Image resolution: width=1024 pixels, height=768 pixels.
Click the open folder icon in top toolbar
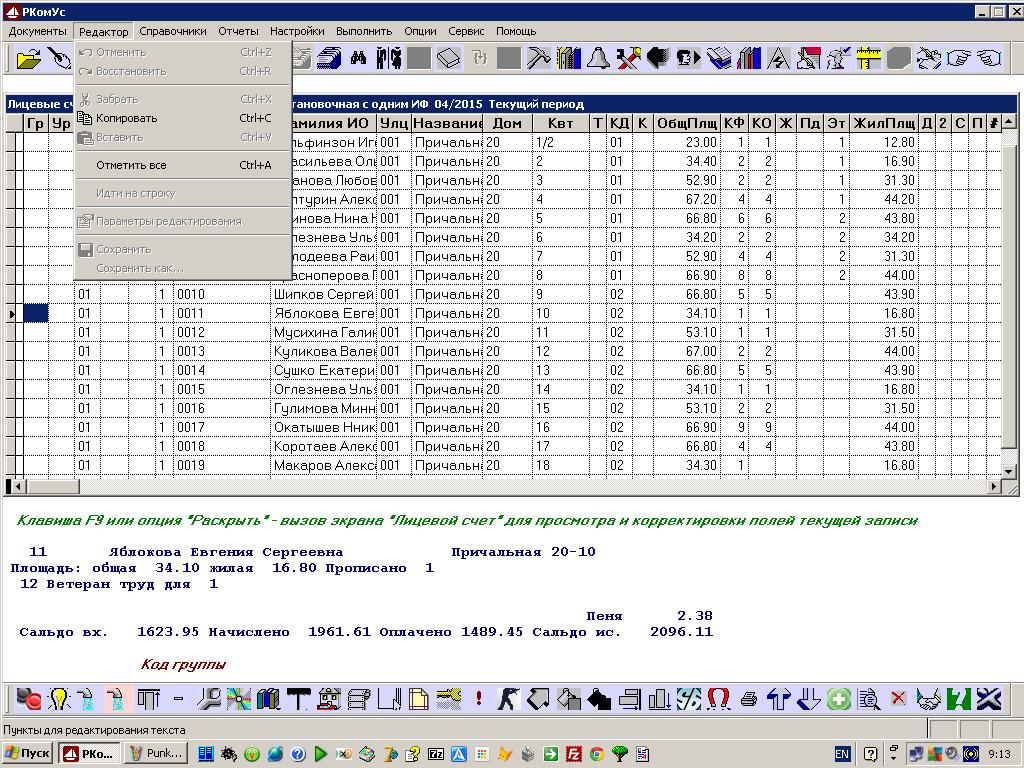coord(29,59)
